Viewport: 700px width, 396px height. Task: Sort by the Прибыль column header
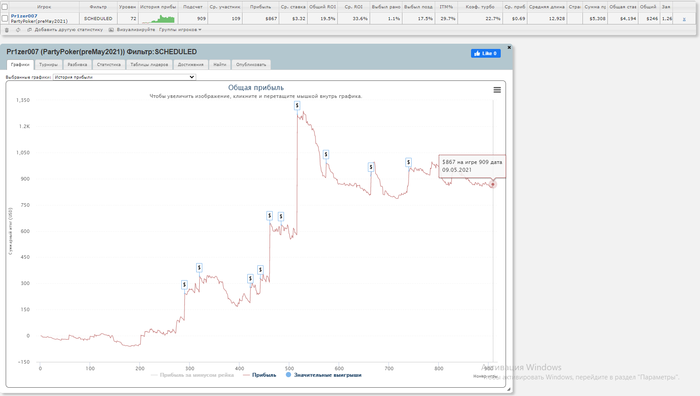tap(261, 7)
